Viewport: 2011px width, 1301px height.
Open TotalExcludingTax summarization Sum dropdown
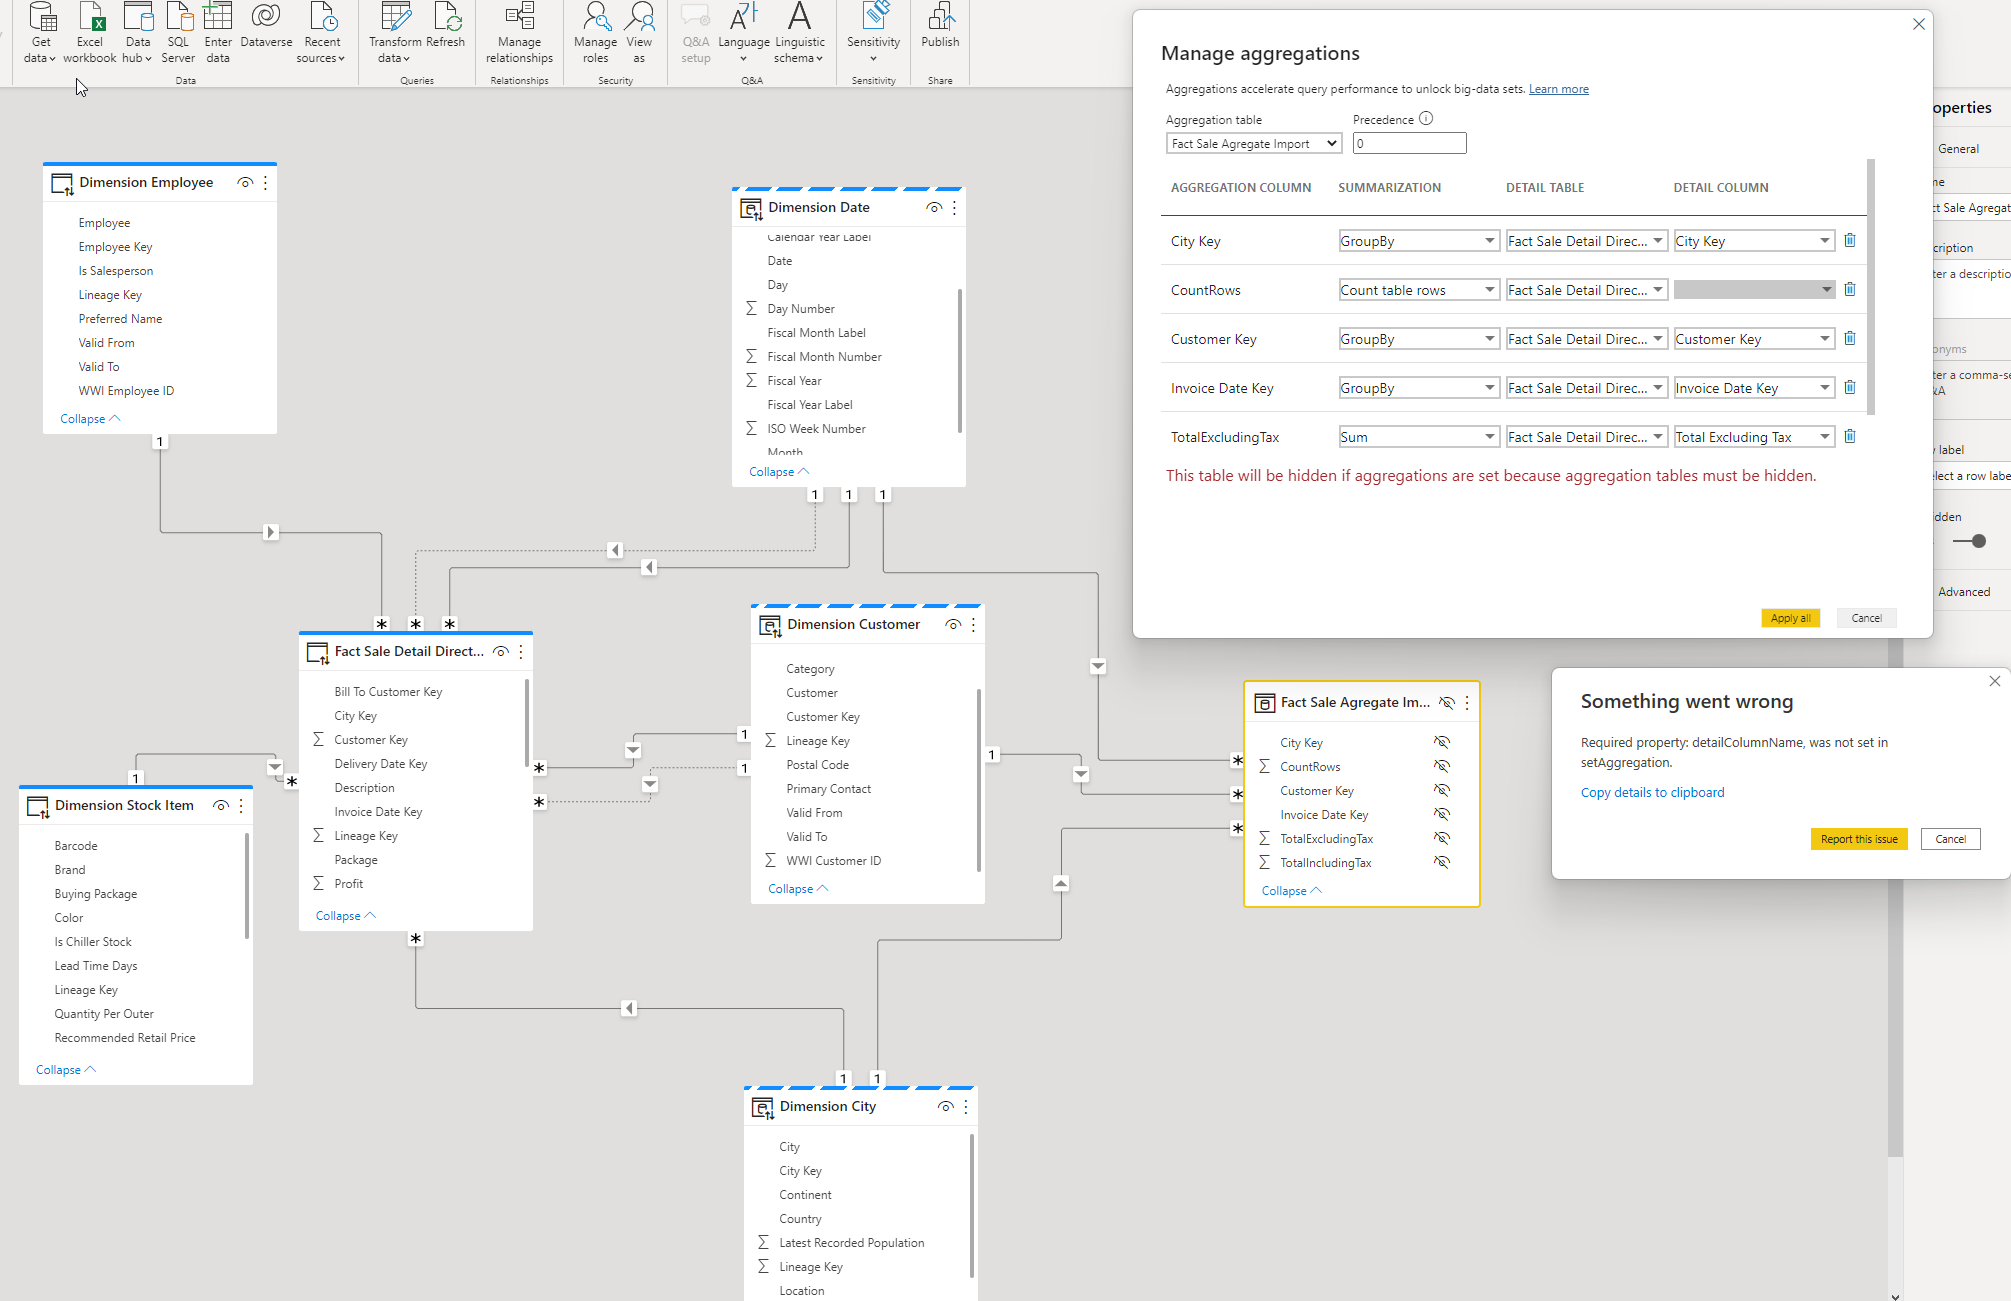coord(1419,437)
